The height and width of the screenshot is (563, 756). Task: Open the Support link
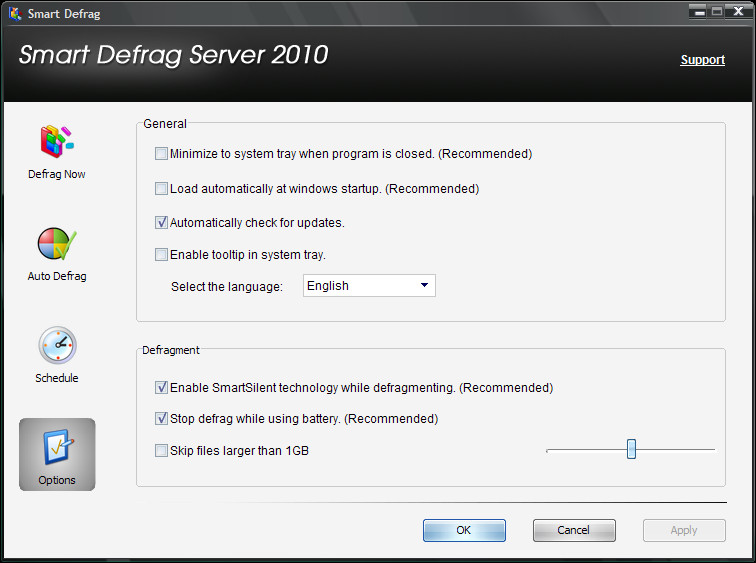coord(702,60)
